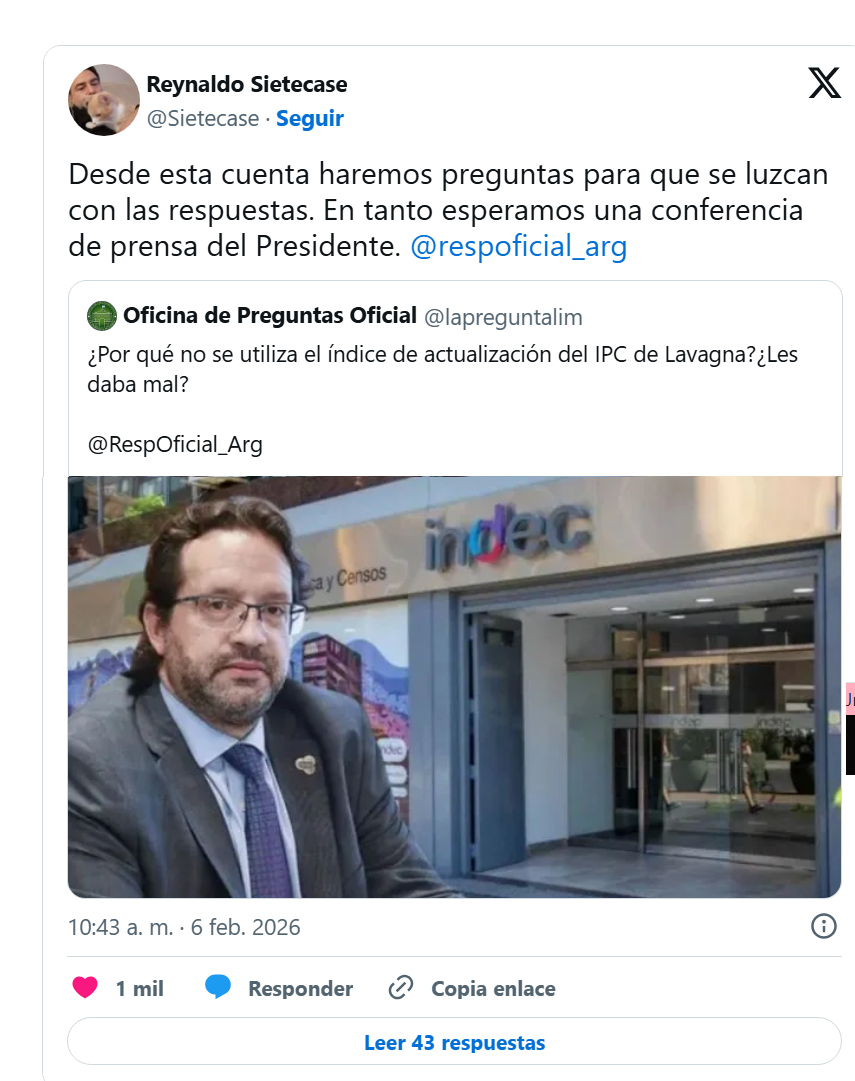Click Reynaldo Sietecase's profile avatar
The image size is (855, 1081).
click(x=103, y=100)
